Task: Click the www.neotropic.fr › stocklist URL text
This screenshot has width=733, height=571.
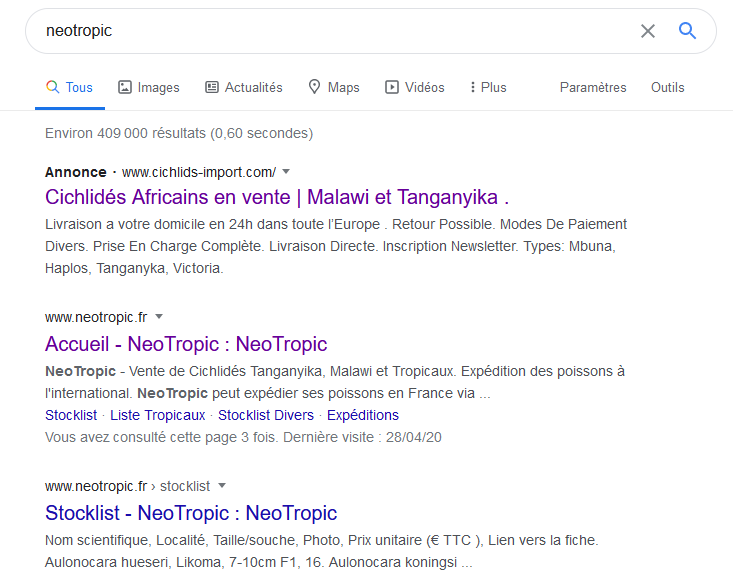Action: [x=128, y=486]
